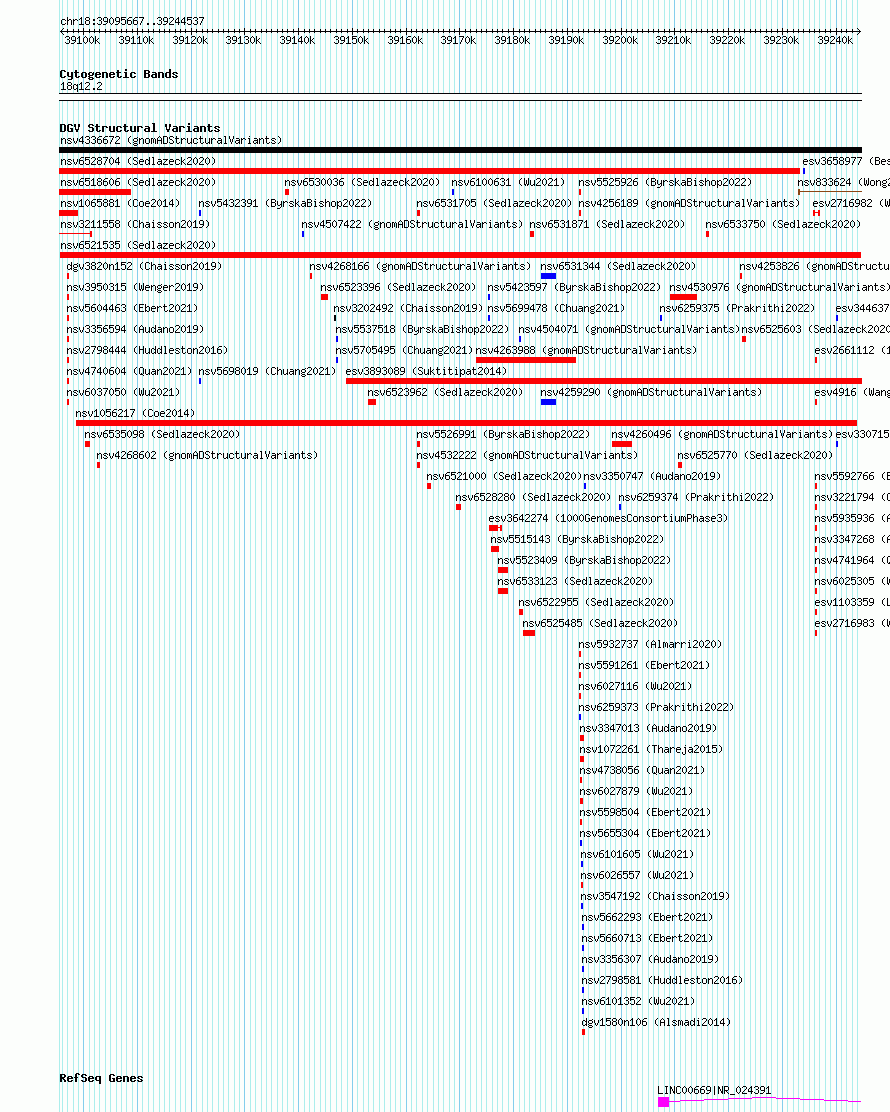Click the red bar under nsv4263988

pyautogui.click(x=525, y=360)
